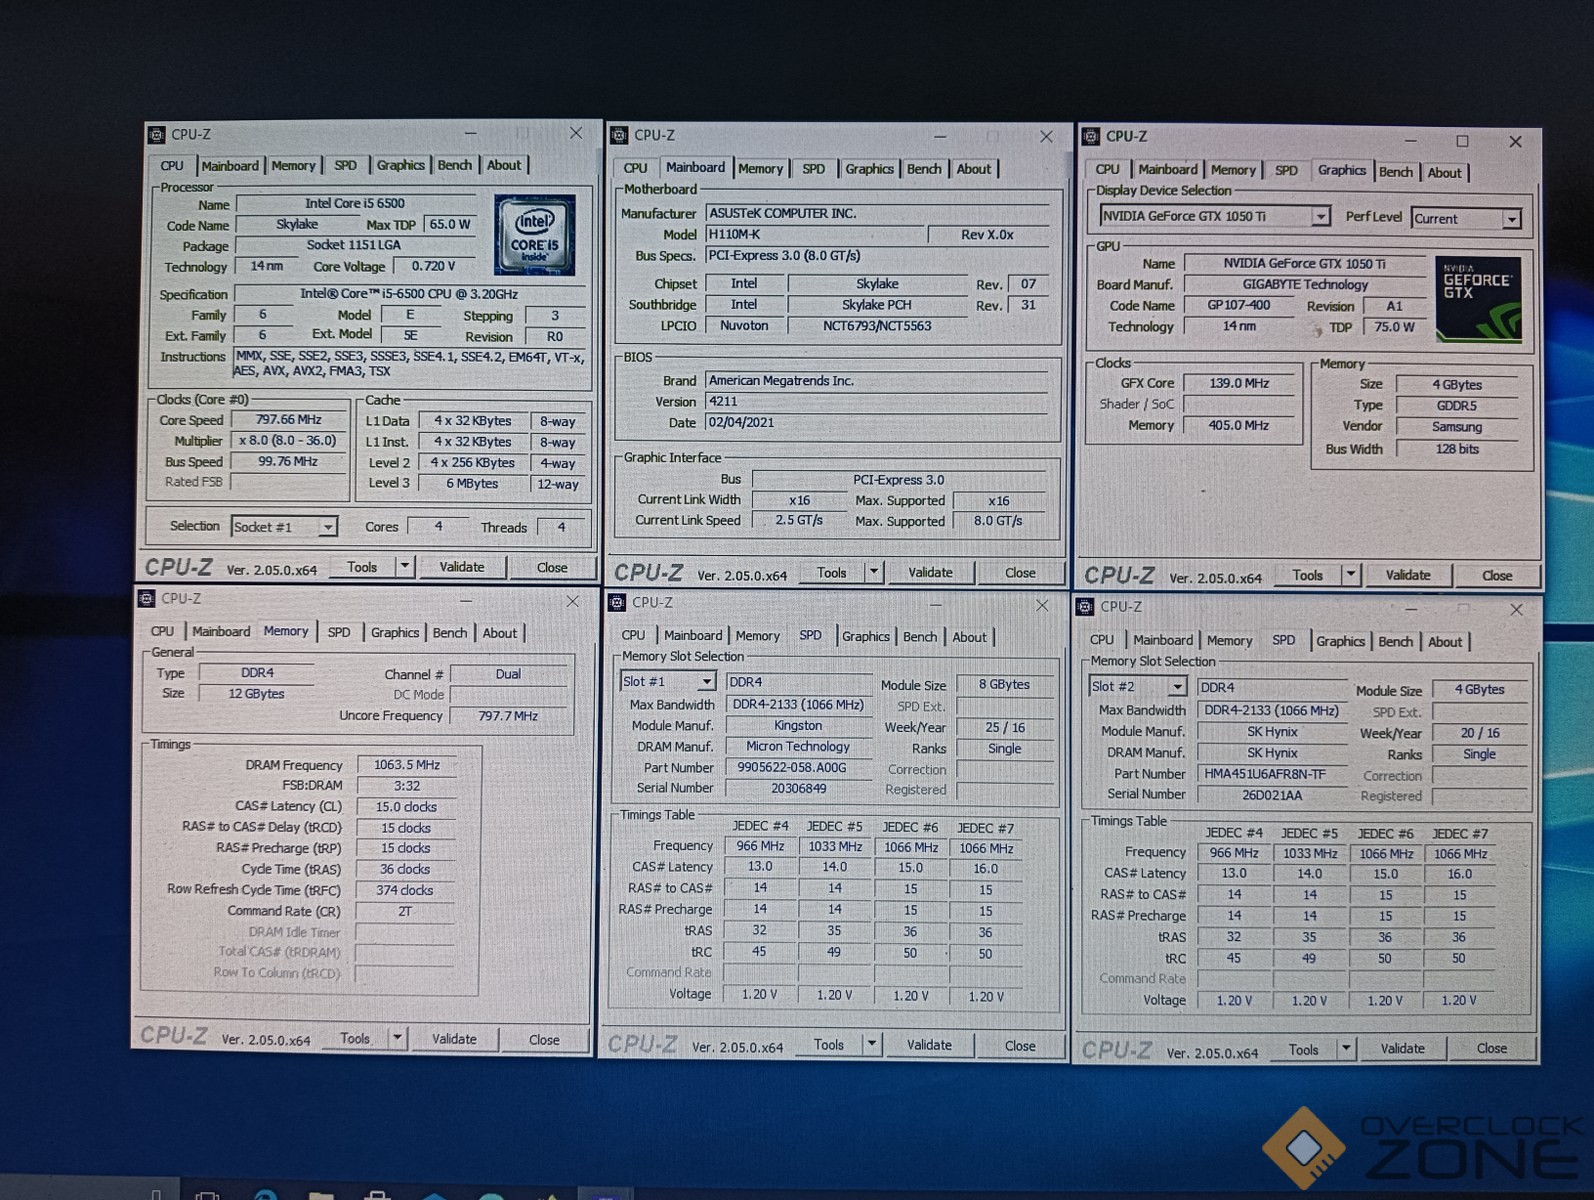The height and width of the screenshot is (1200, 1594).
Task: Click Tools button in the Slot #2 window
Action: click(x=1303, y=1049)
